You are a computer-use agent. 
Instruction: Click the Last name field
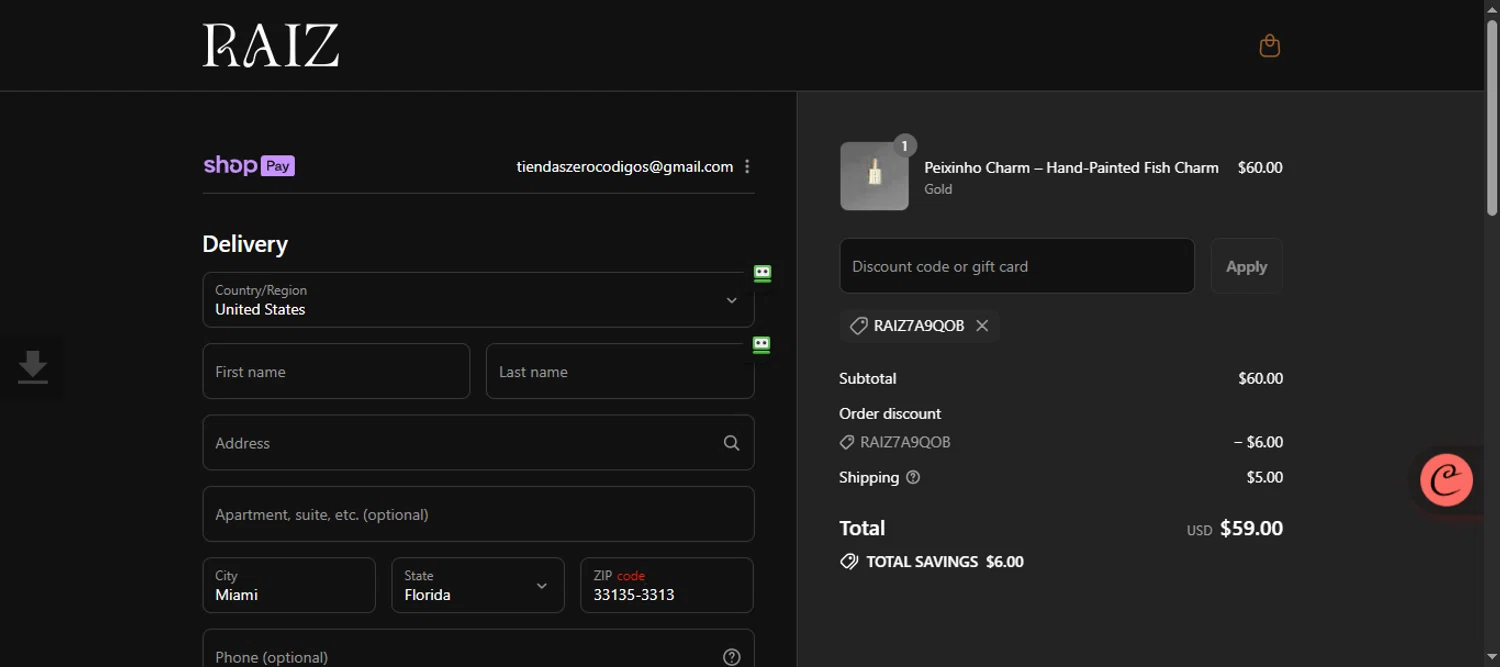[x=620, y=371]
